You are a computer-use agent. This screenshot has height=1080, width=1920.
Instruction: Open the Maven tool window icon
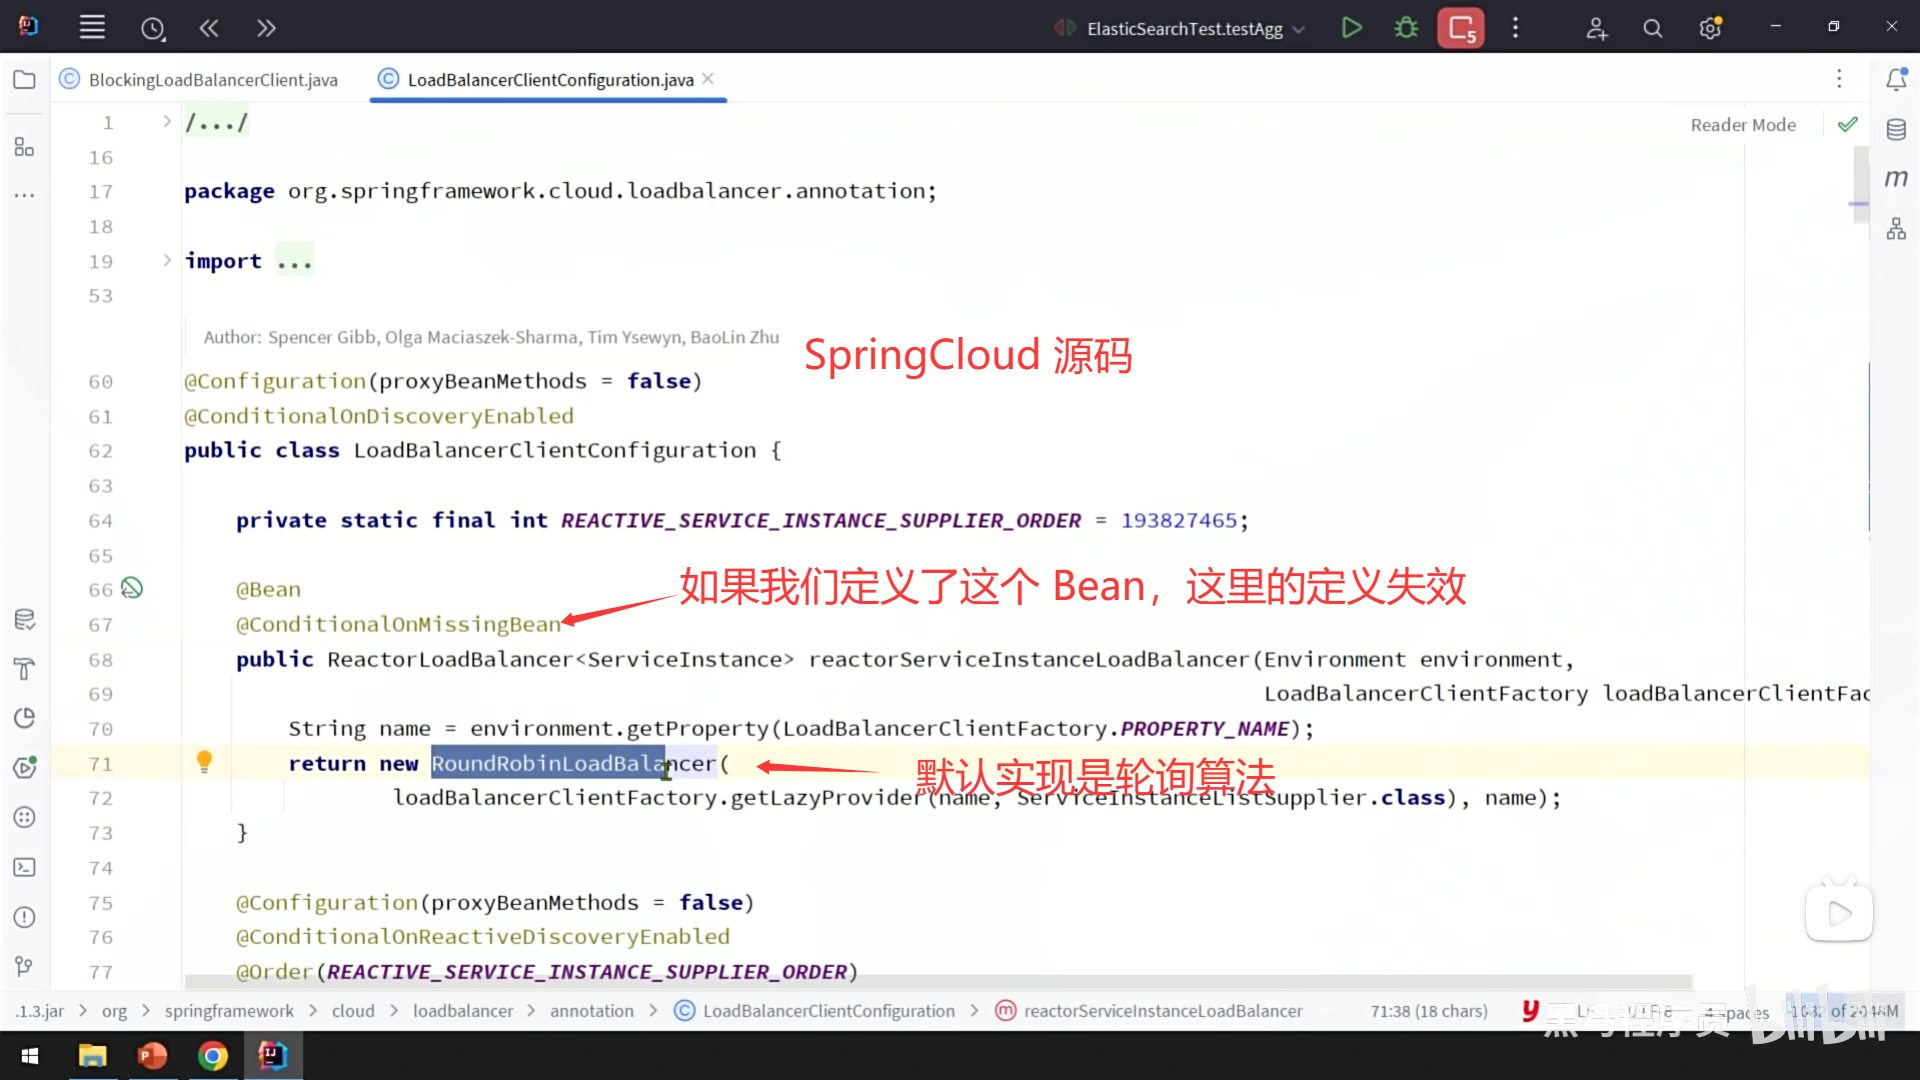click(x=1896, y=179)
